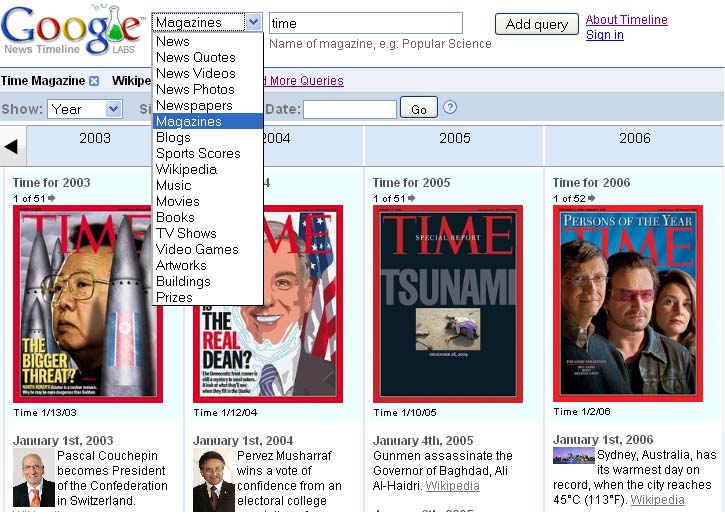Open the date help question mark
This screenshot has height=514, width=725.
(x=450, y=107)
